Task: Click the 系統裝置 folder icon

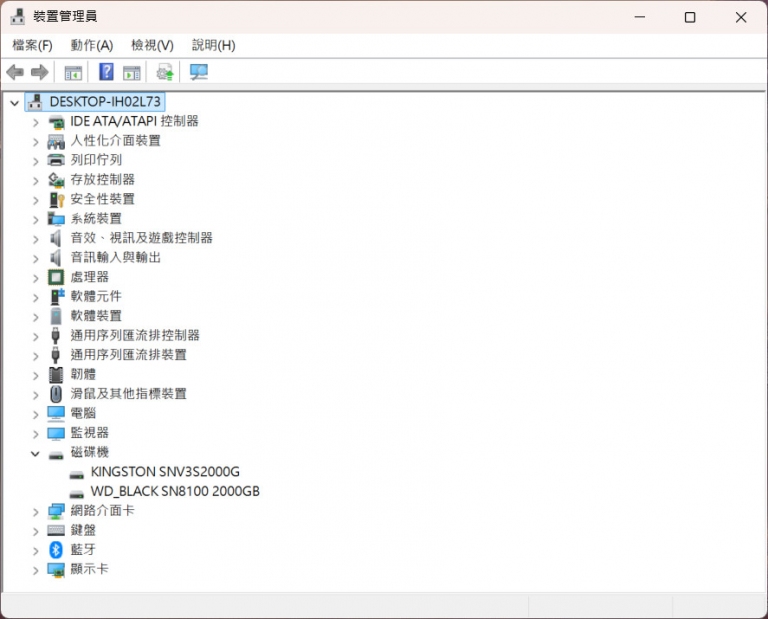Action: pyautogui.click(x=56, y=219)
